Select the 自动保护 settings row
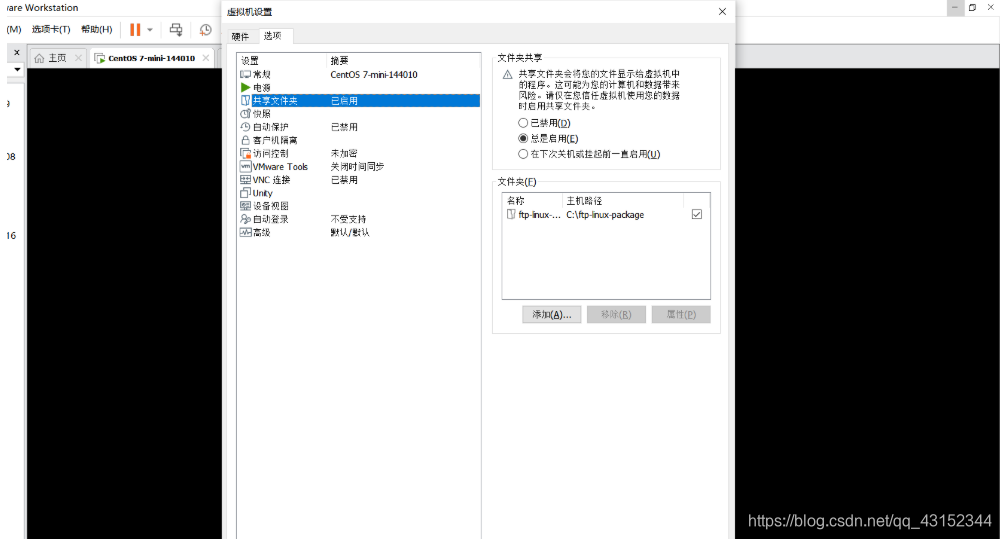 358,127
